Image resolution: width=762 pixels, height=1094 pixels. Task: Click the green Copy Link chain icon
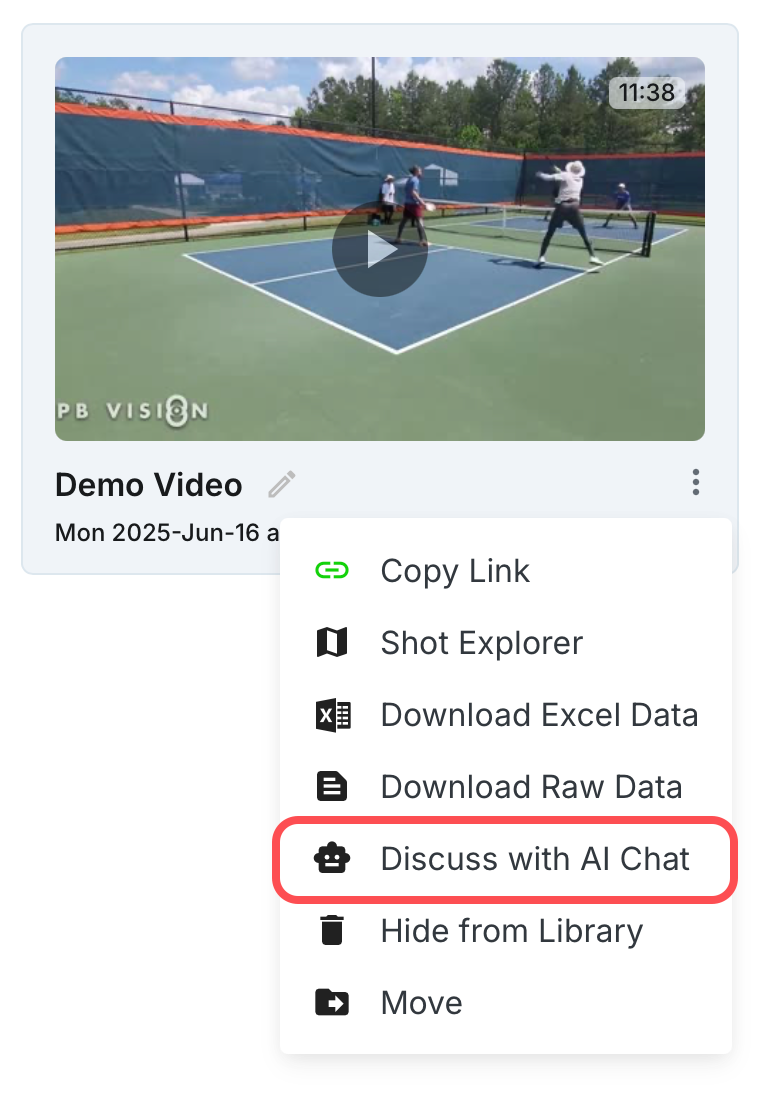coord(332,571)
